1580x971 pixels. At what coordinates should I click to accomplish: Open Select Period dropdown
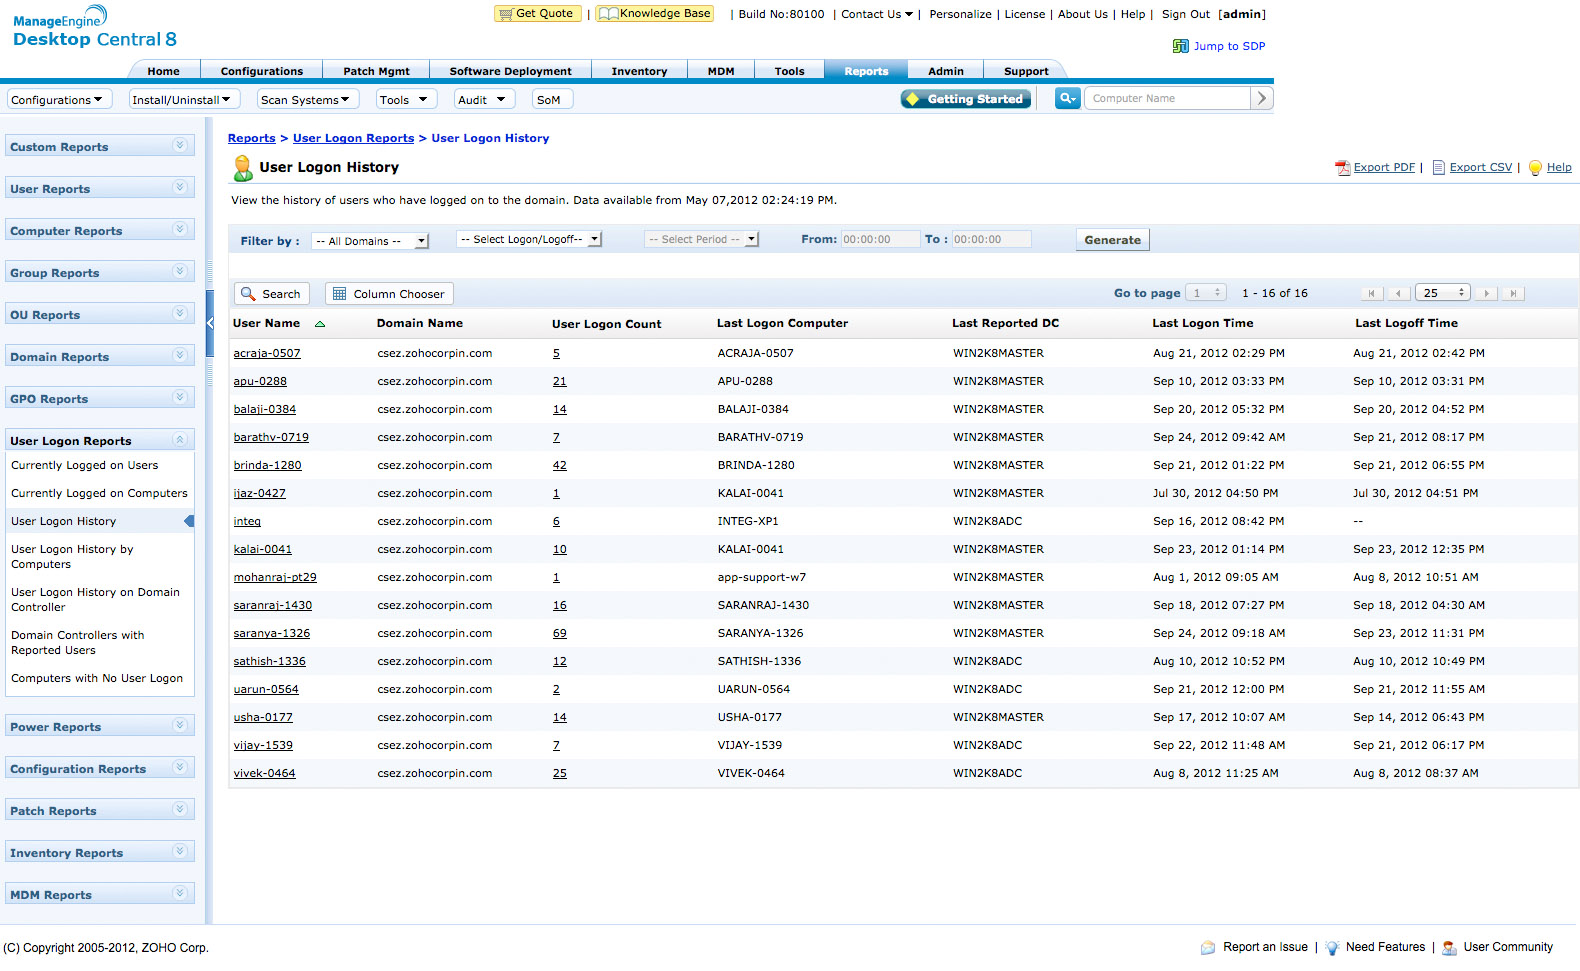pos(702,239)
